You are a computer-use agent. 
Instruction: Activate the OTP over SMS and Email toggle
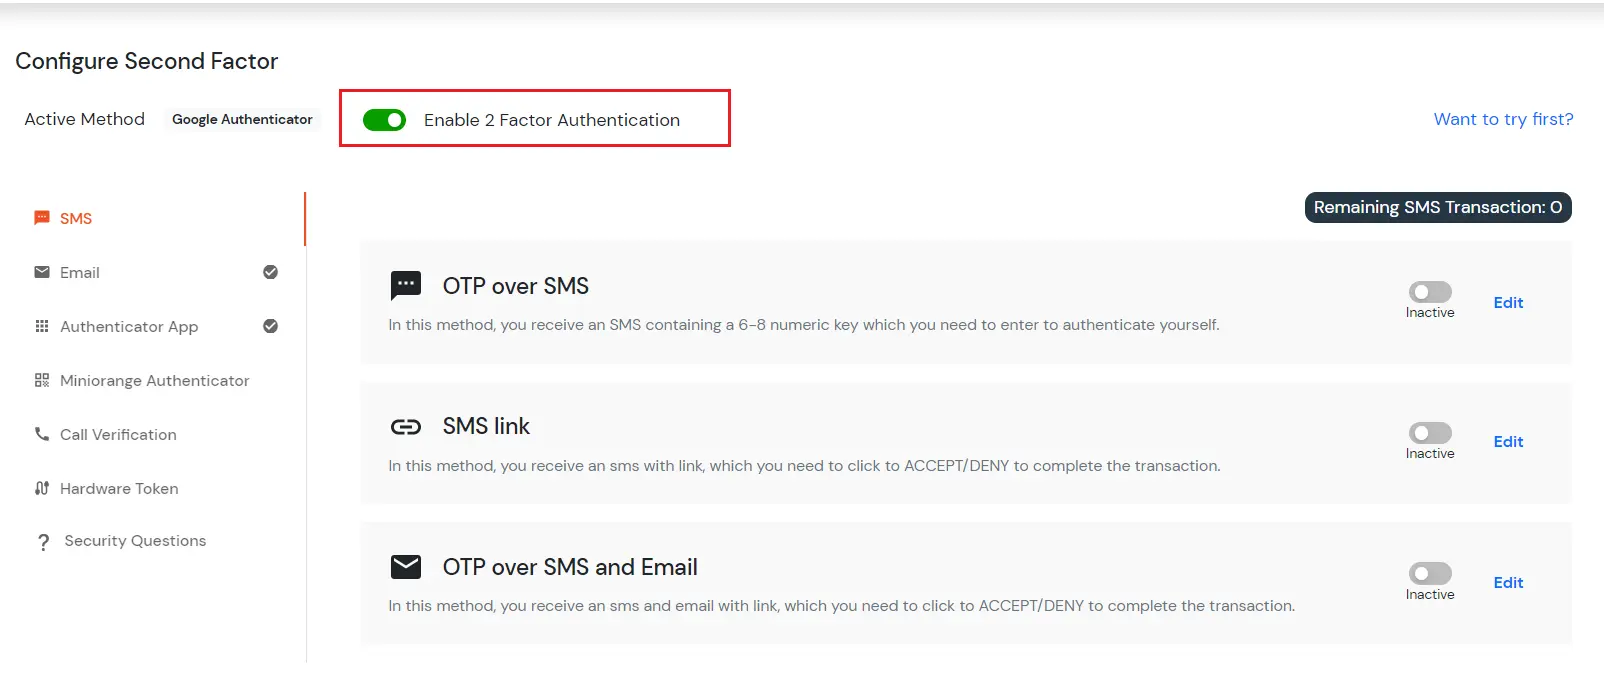pyautogui.click(x=1429, y=574)
